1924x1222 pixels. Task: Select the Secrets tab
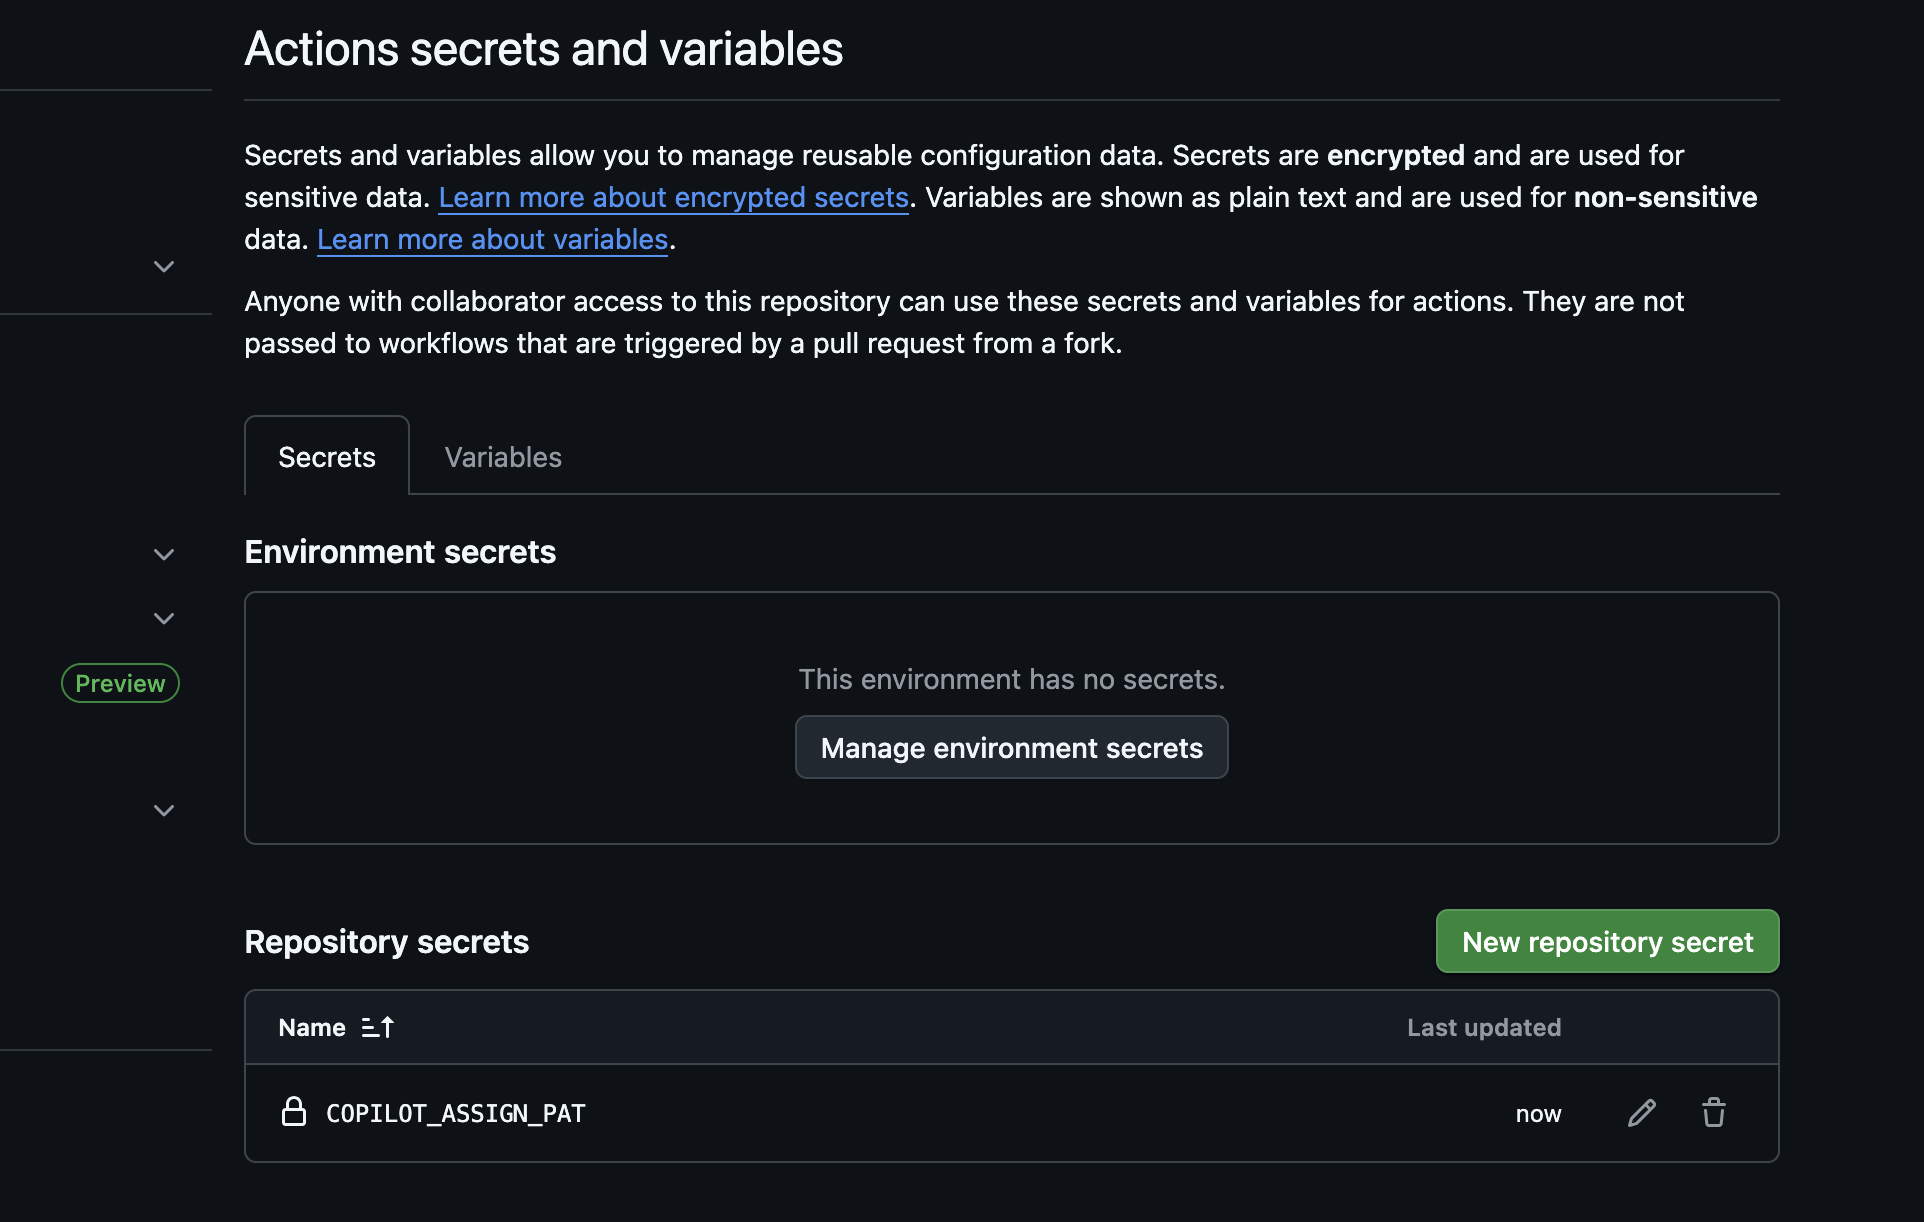[x=326, y=456]
